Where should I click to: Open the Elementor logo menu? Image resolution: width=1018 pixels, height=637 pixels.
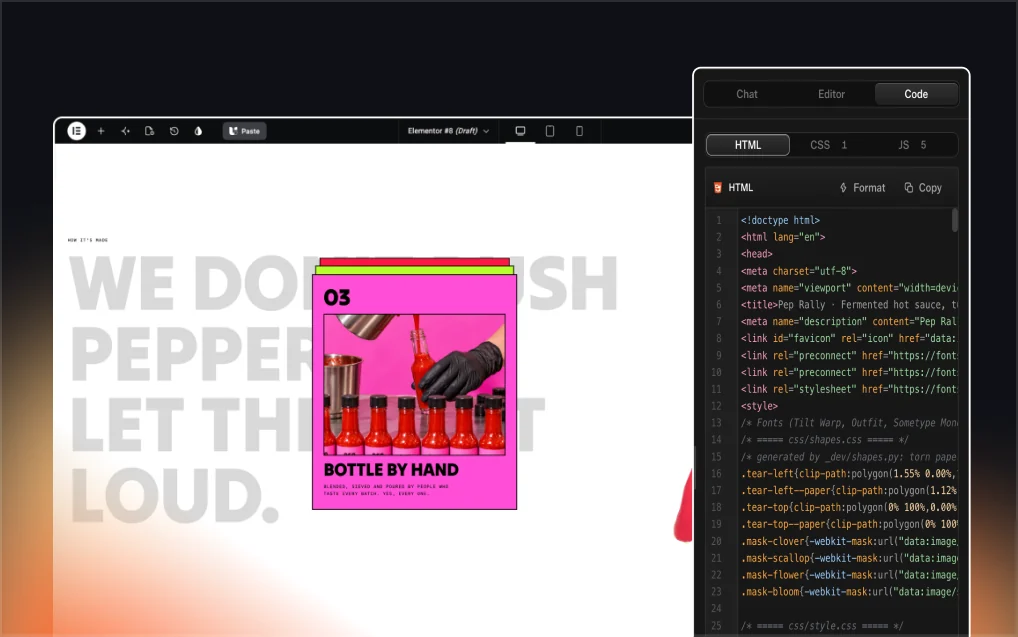coord(77,131)
